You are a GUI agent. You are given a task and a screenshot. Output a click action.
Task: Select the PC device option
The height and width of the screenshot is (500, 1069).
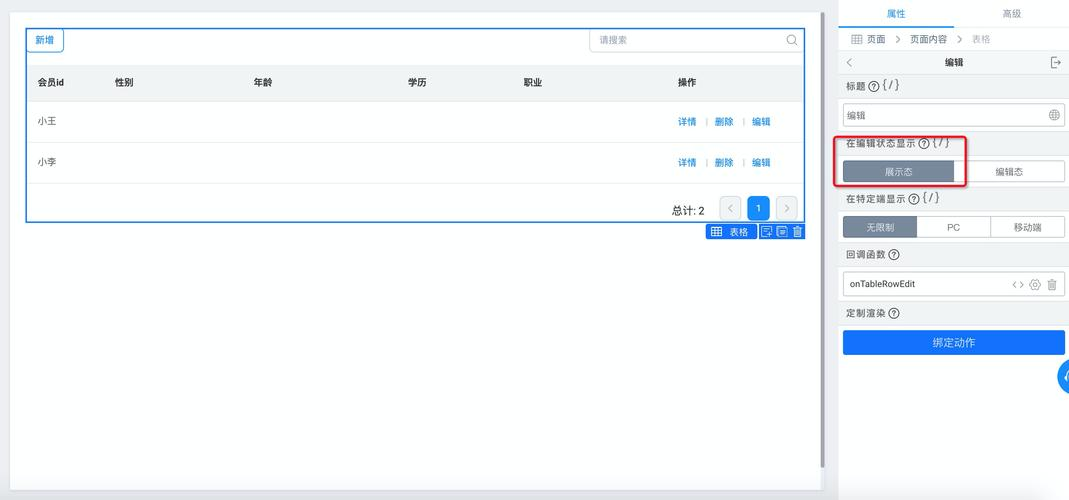pos(953,227)
